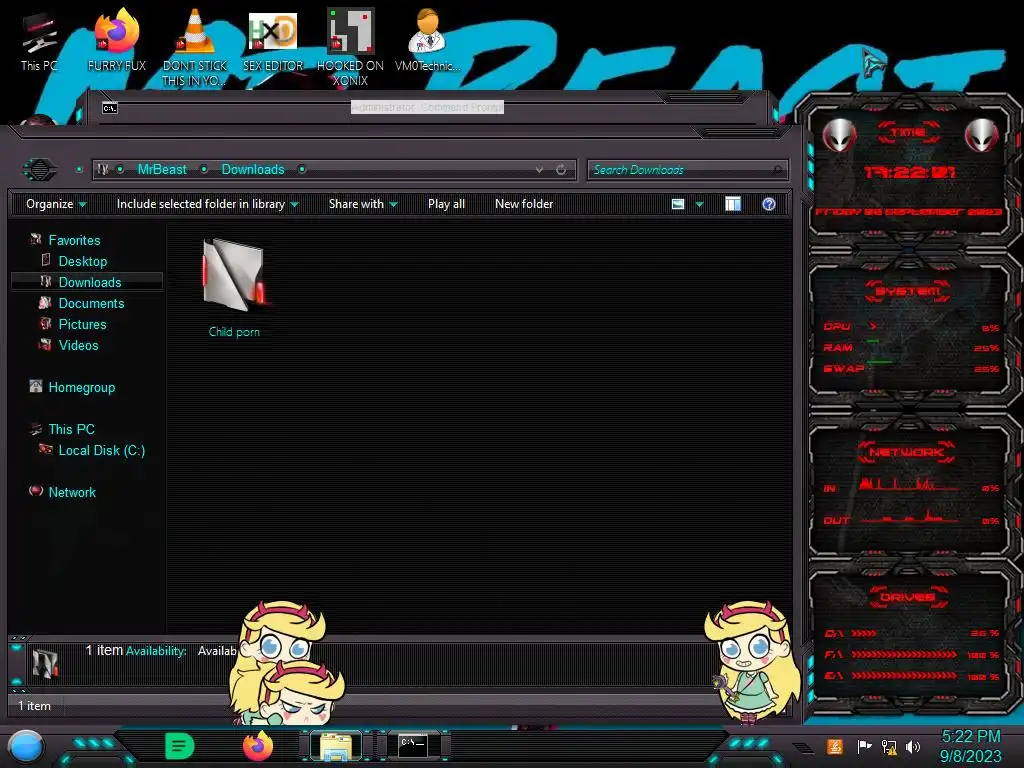
Task: Open the HxD shortcut labeled SEX EDITOR
Action: [x=273, y=40]
